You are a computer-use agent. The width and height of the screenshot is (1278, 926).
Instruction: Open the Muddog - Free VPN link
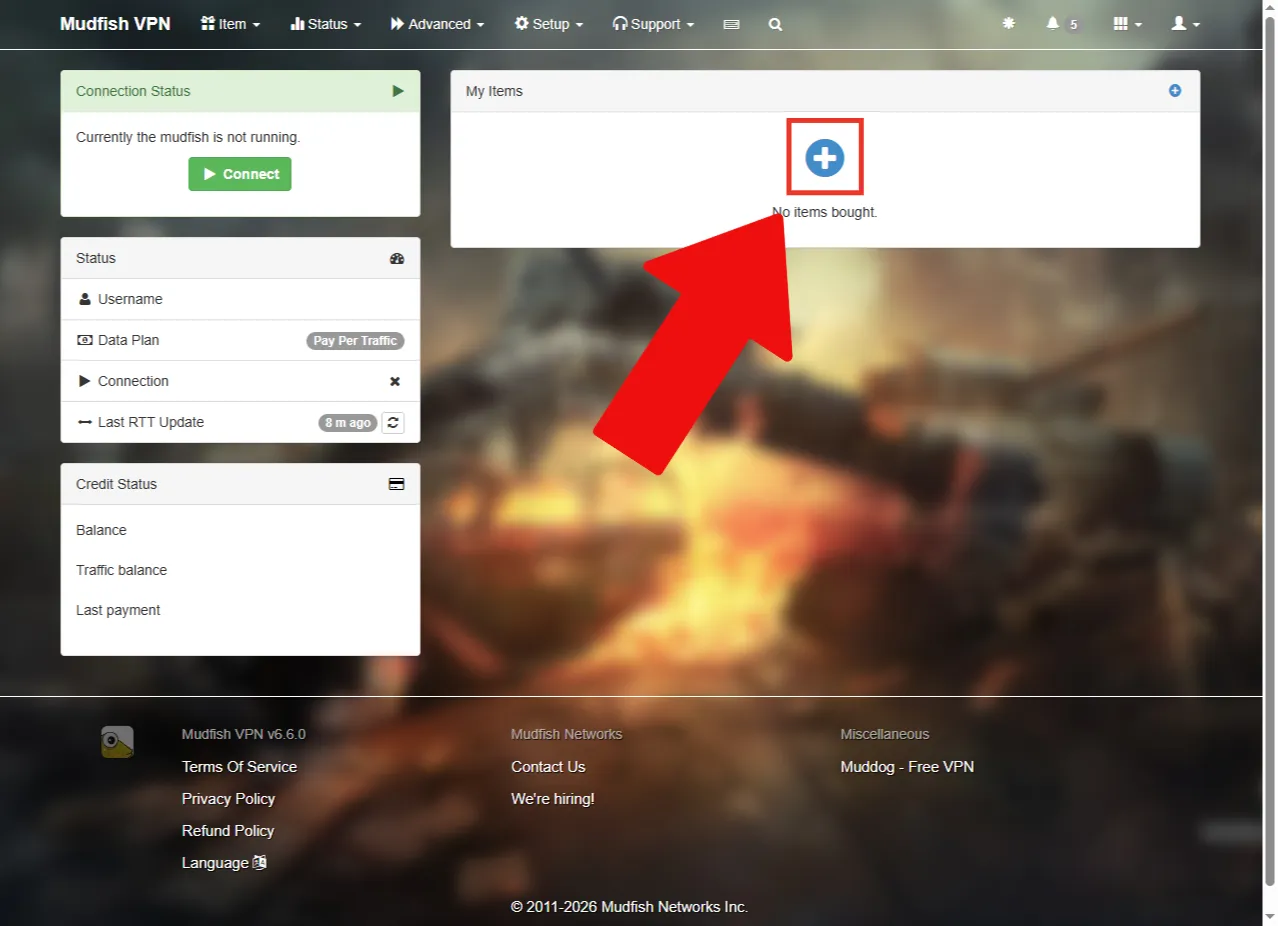pyautogui.click(x=907, y=767)
